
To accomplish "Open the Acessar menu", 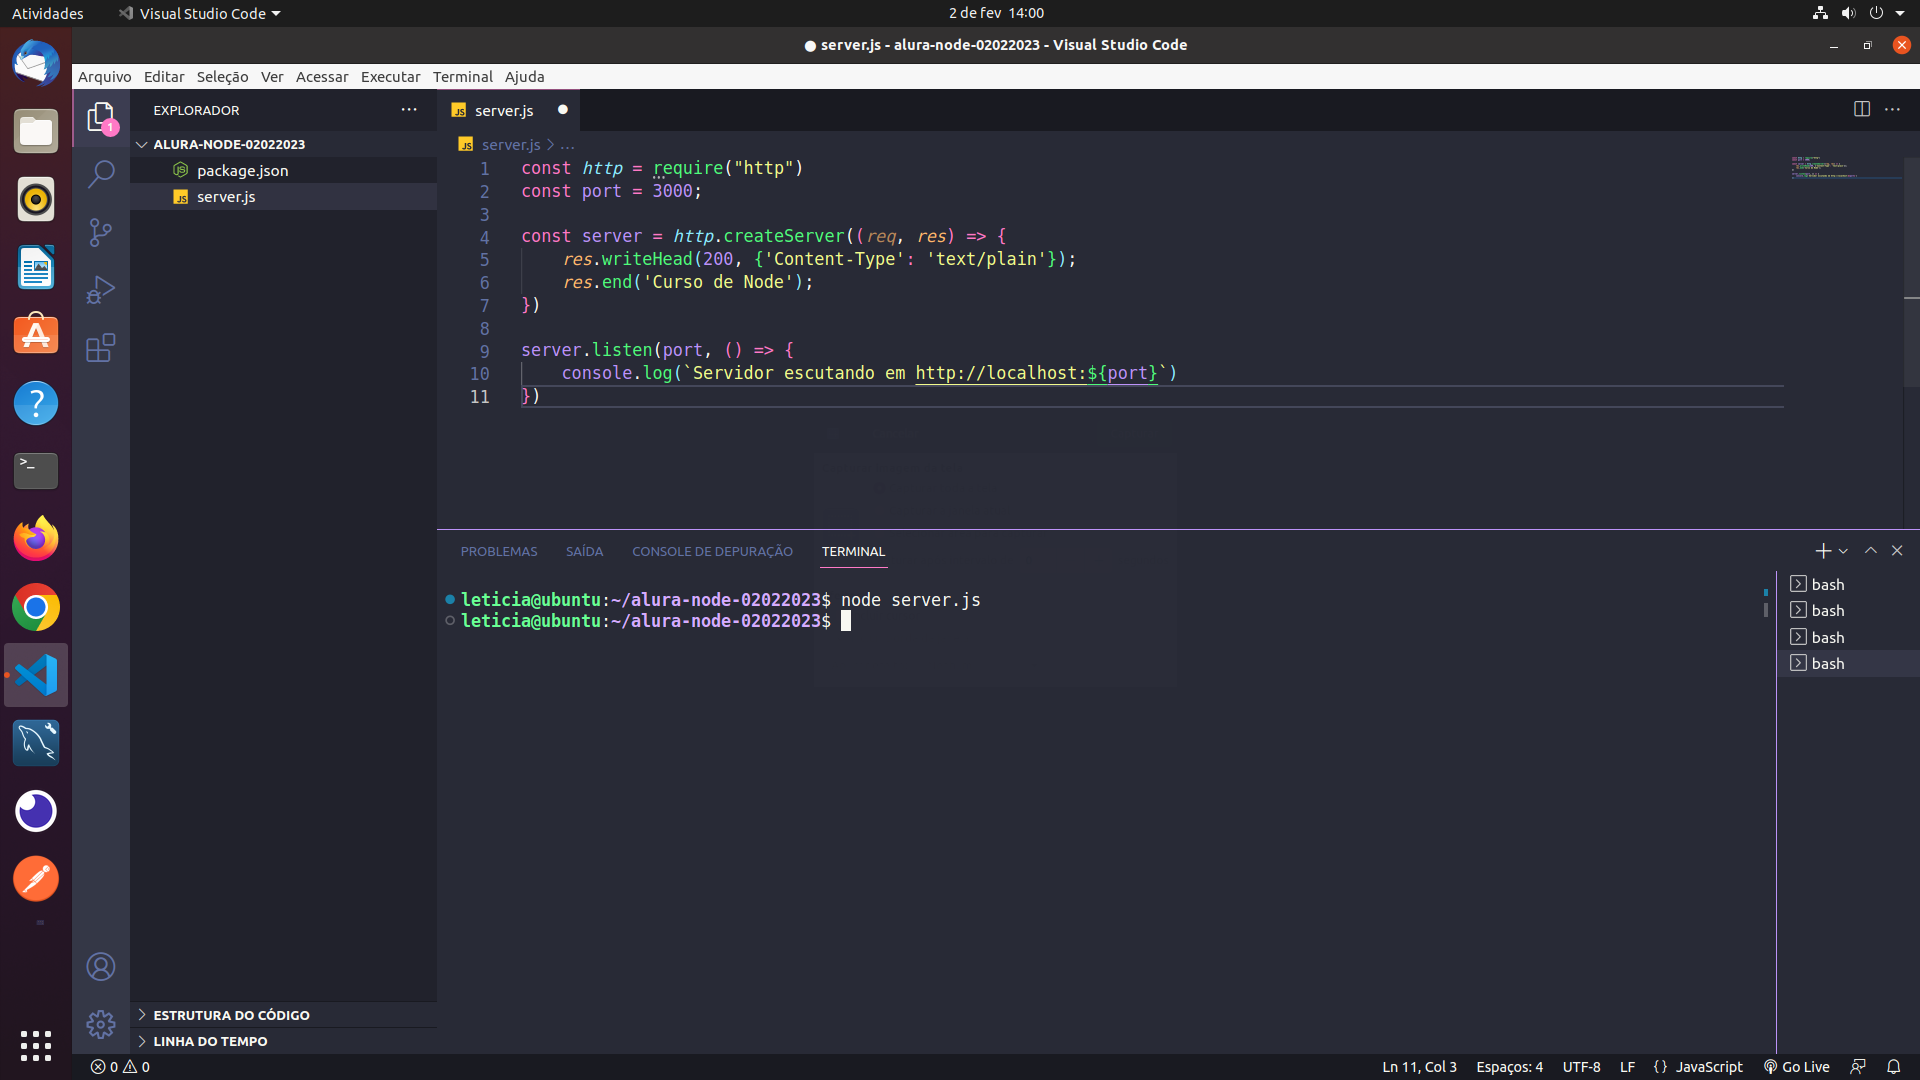I will (x=322, y=77).
